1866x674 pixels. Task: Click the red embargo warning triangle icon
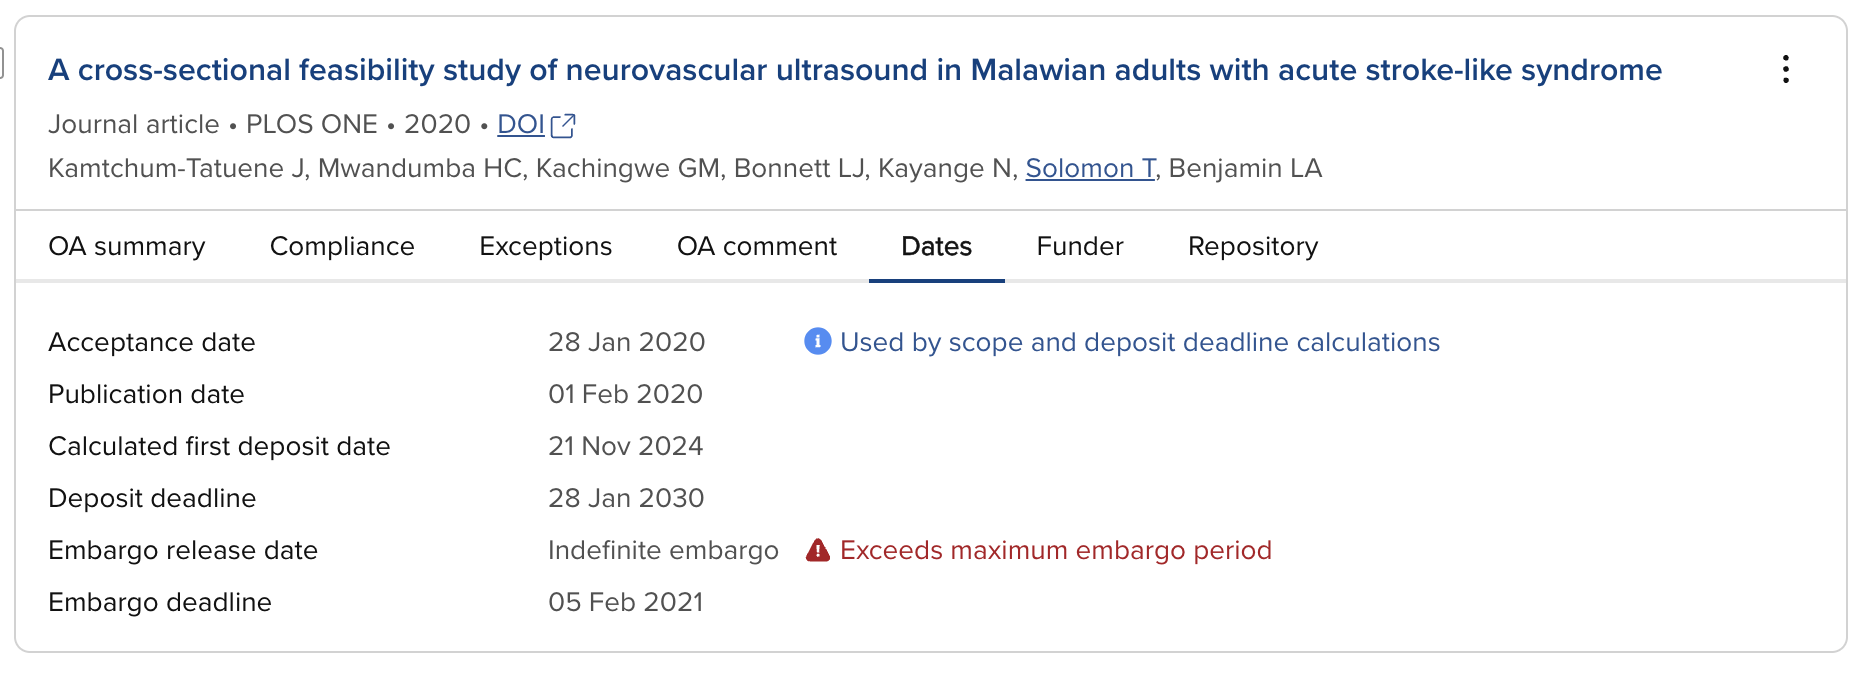[x=818, y=550]
